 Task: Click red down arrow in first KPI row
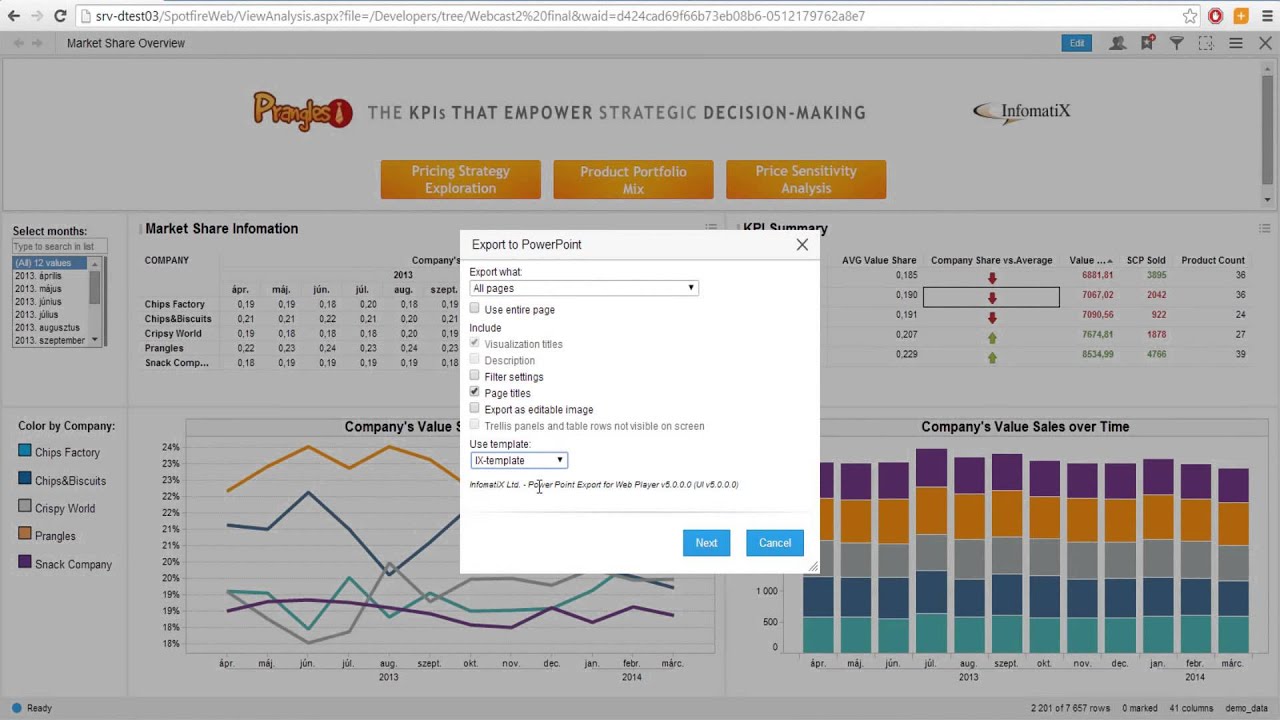(x=992, y=277)
